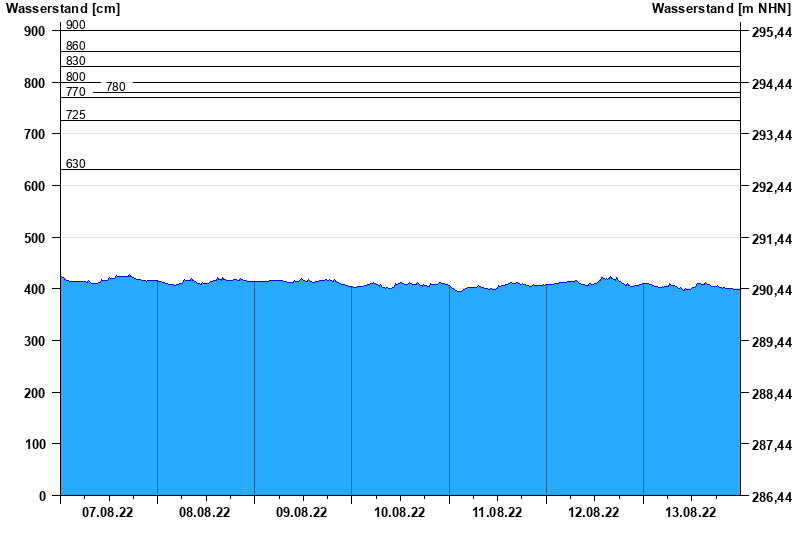The width and height of the screenshot is (800, 550).
Task: Click the 07.08.22 date label
Action: pyautogui.click(x=108, y=513)
